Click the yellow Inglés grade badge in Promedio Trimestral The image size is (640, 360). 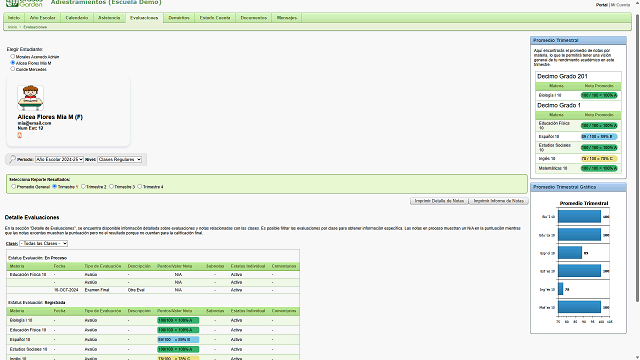[x=599, y=158]
